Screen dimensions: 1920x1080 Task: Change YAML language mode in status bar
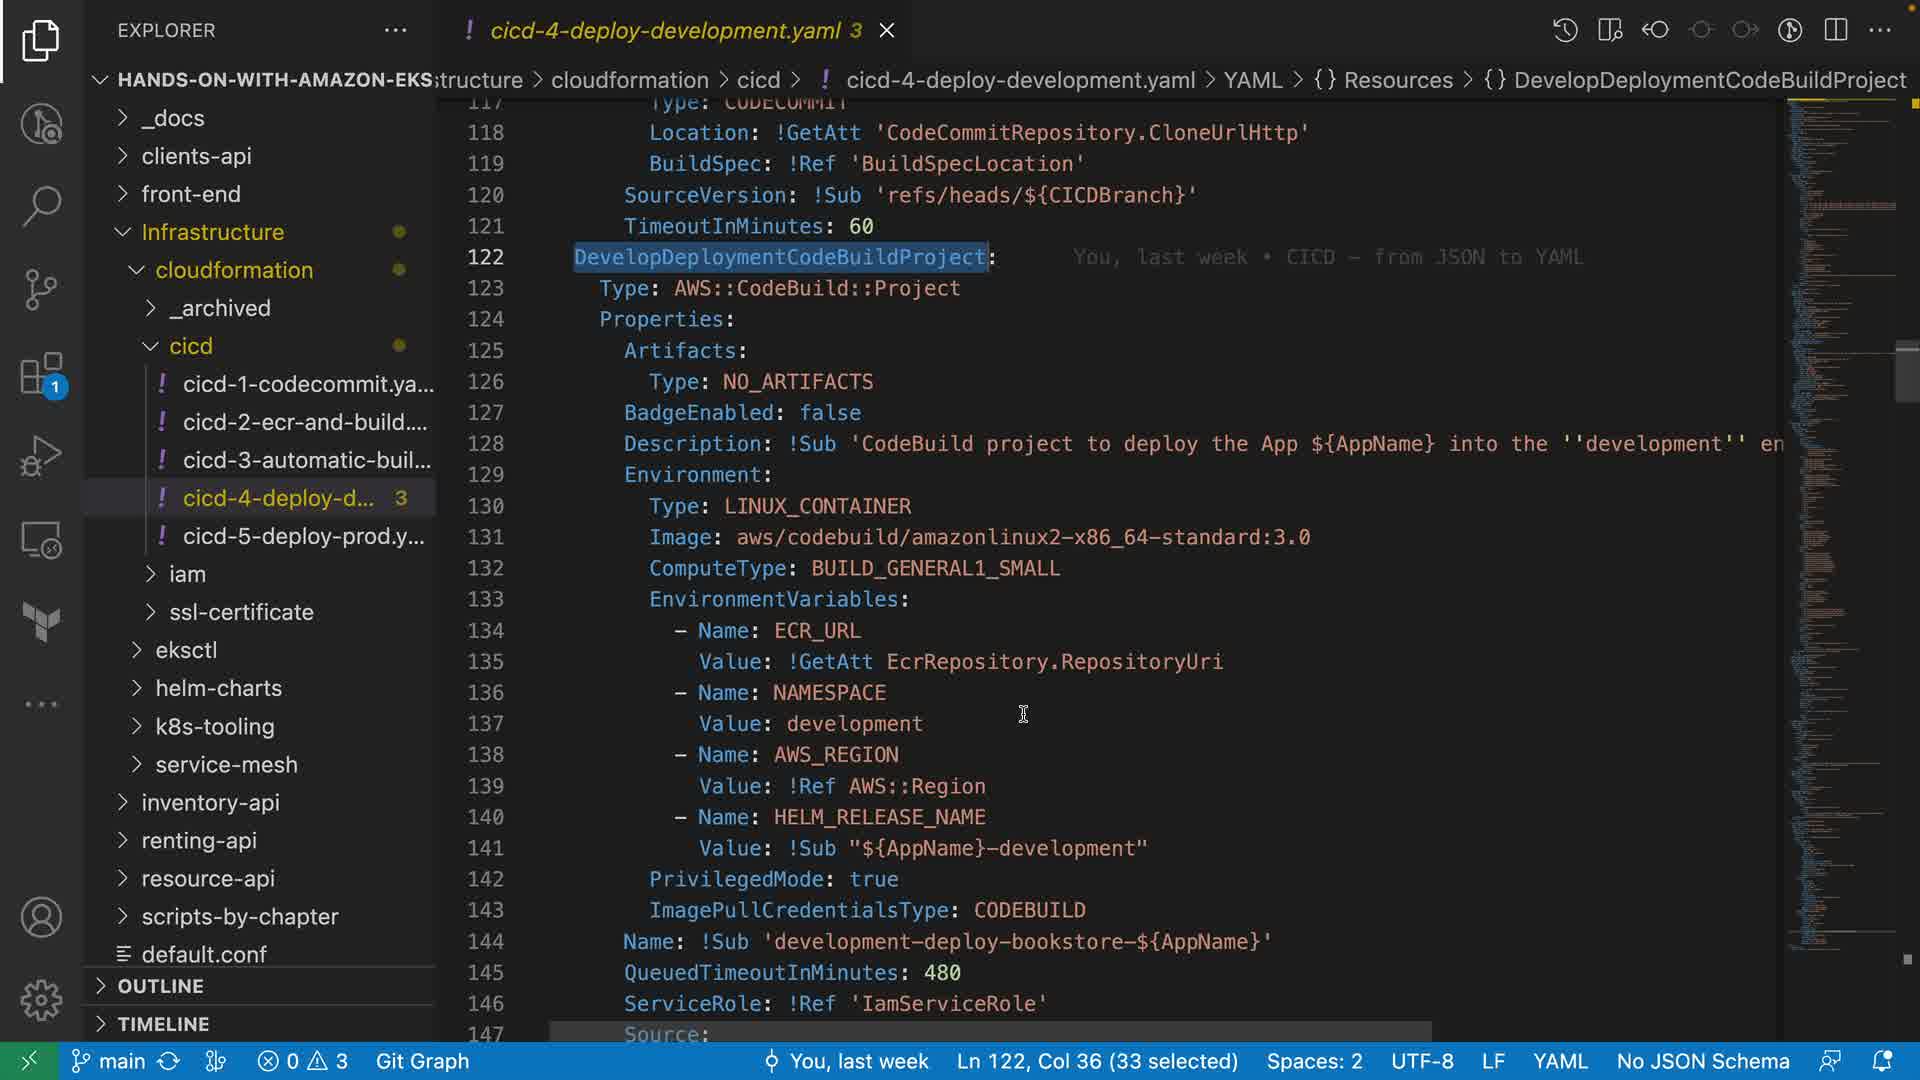coord(1559,1061)
